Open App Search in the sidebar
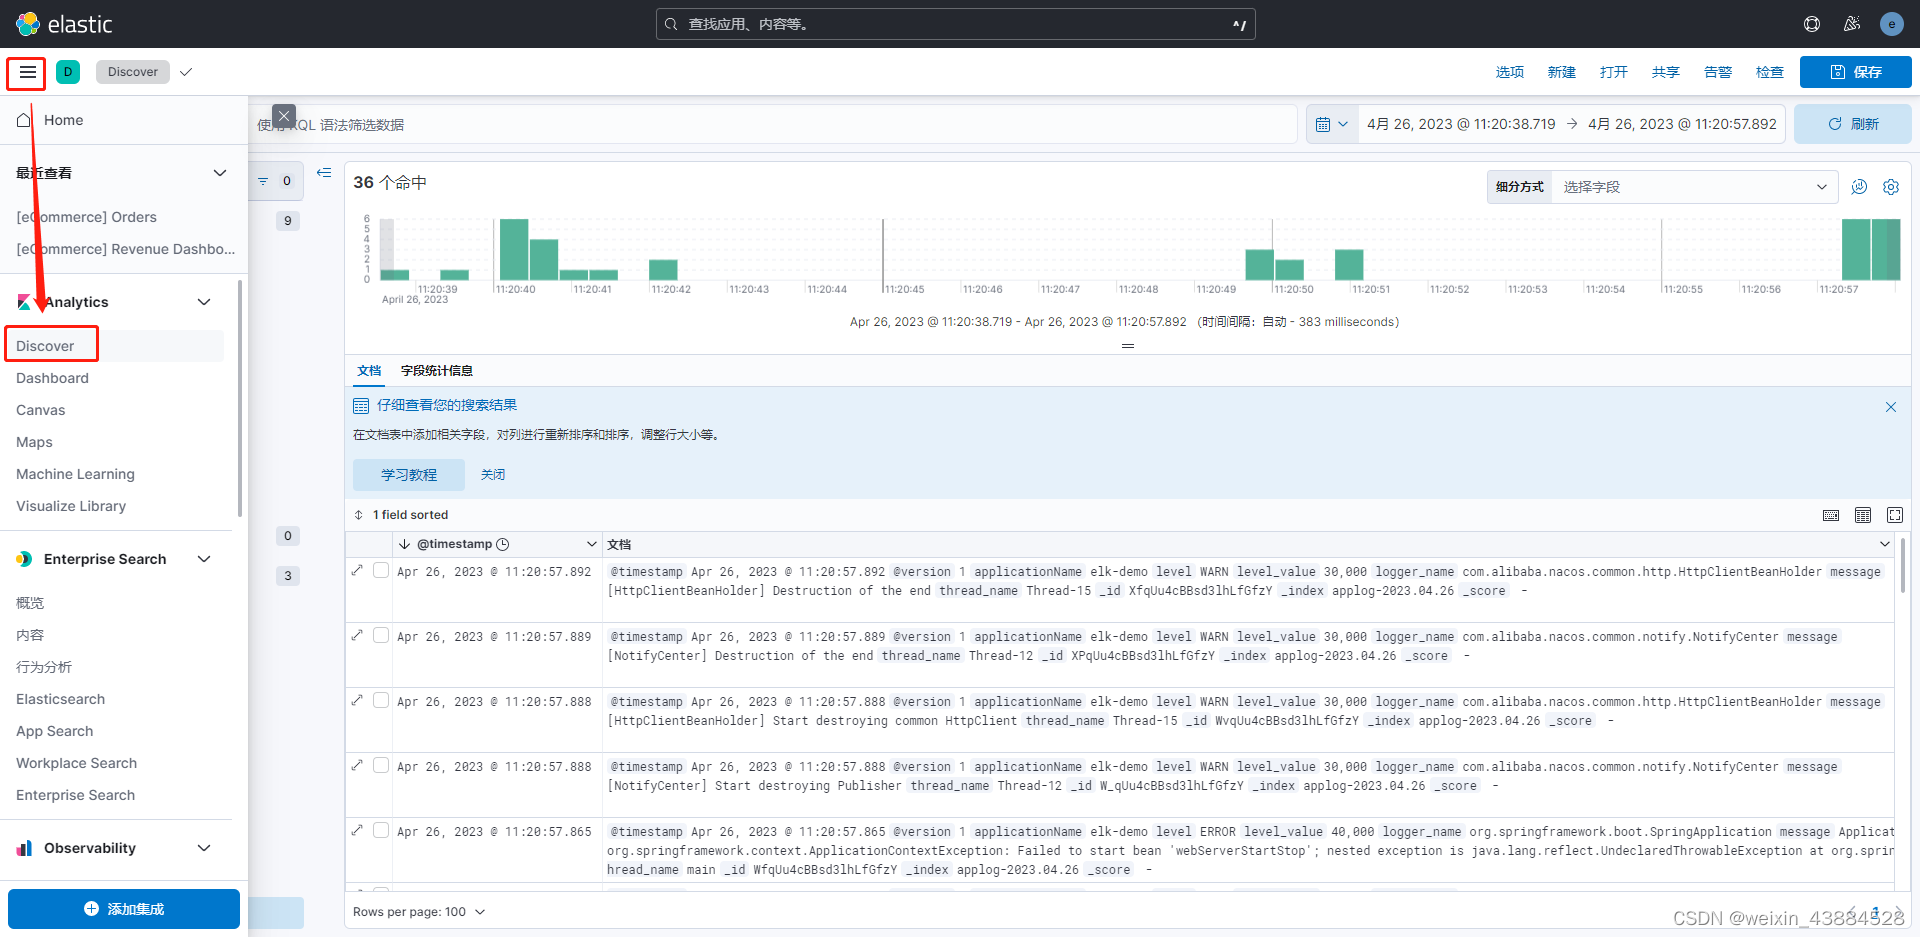Image resolution: width=1920 pixels, height=937 pixels. (55, 731)
